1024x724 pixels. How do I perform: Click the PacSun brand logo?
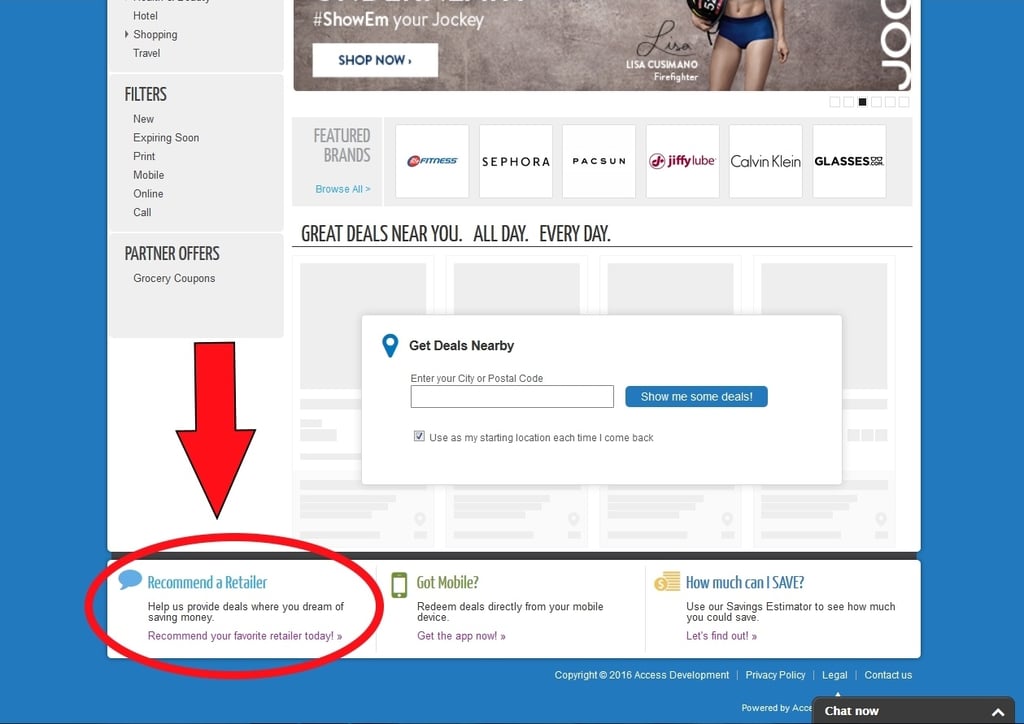(598, 161)
